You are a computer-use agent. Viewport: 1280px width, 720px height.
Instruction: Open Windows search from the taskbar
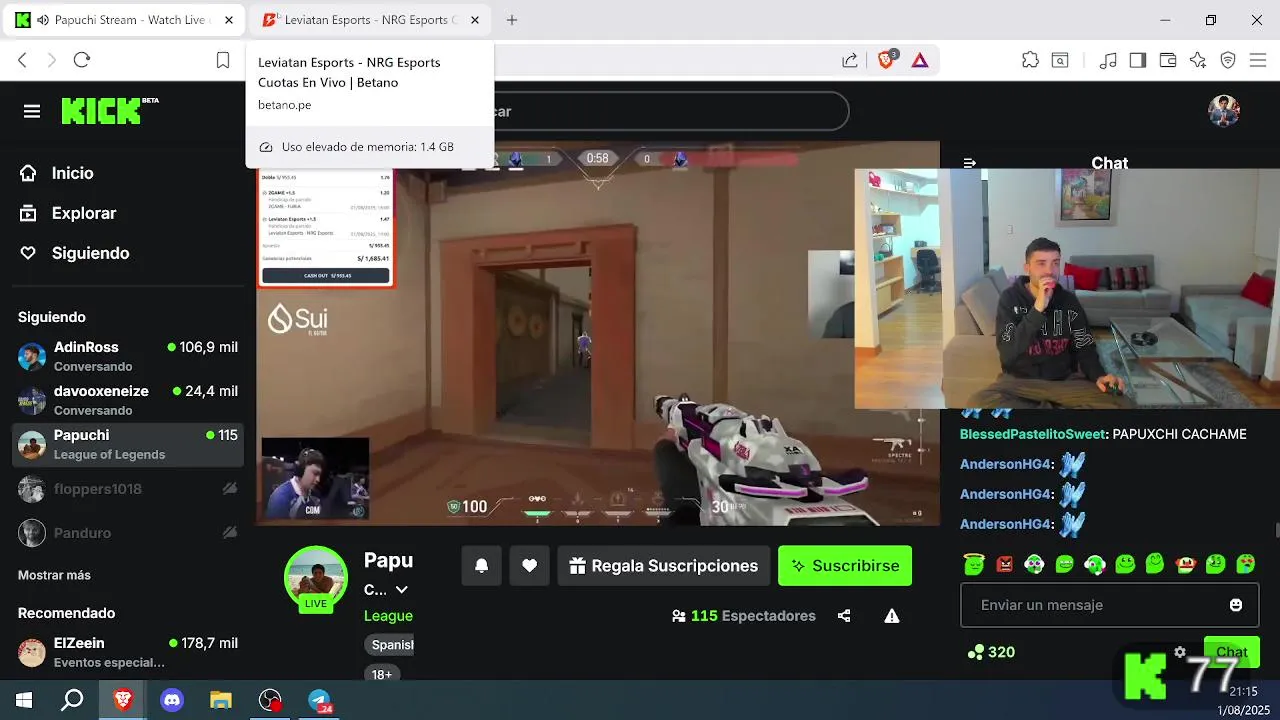coord(72,700)
